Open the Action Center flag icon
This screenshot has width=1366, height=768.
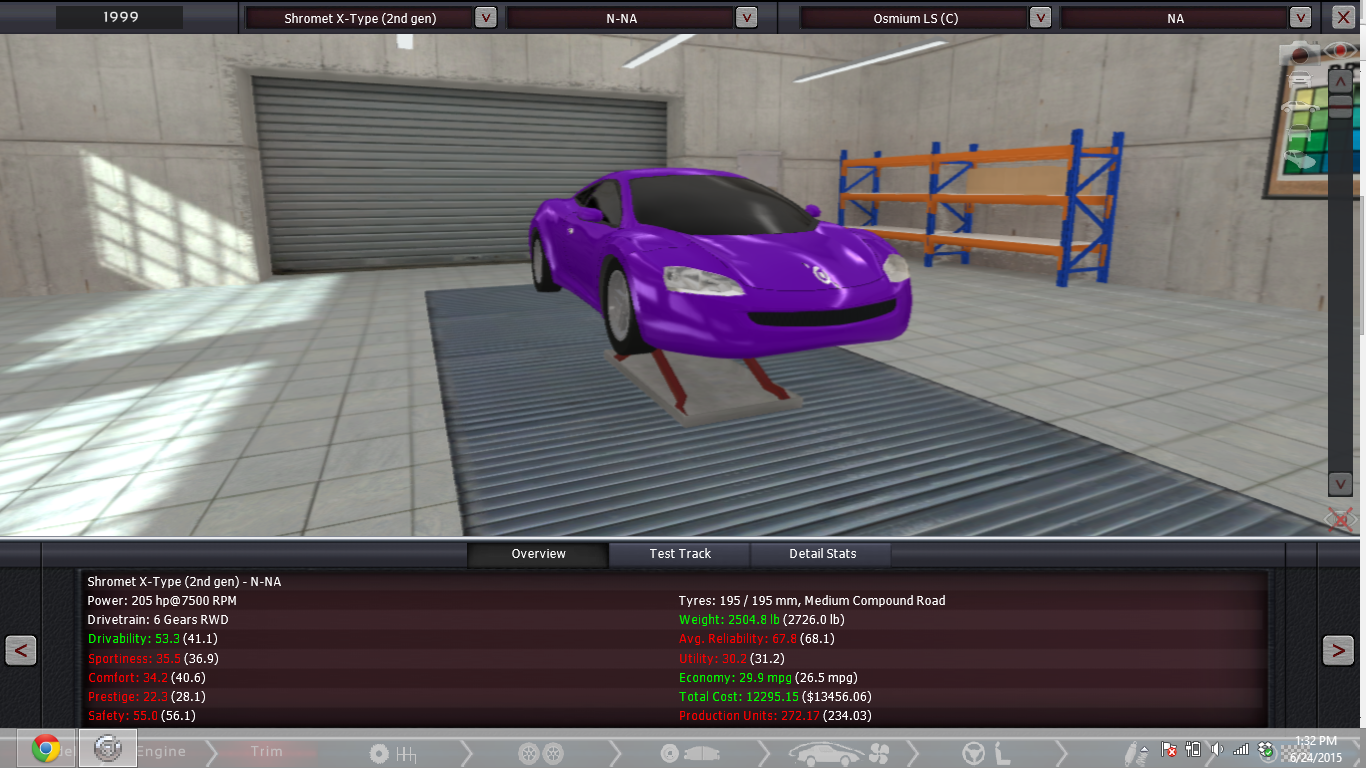point(1168,749)
